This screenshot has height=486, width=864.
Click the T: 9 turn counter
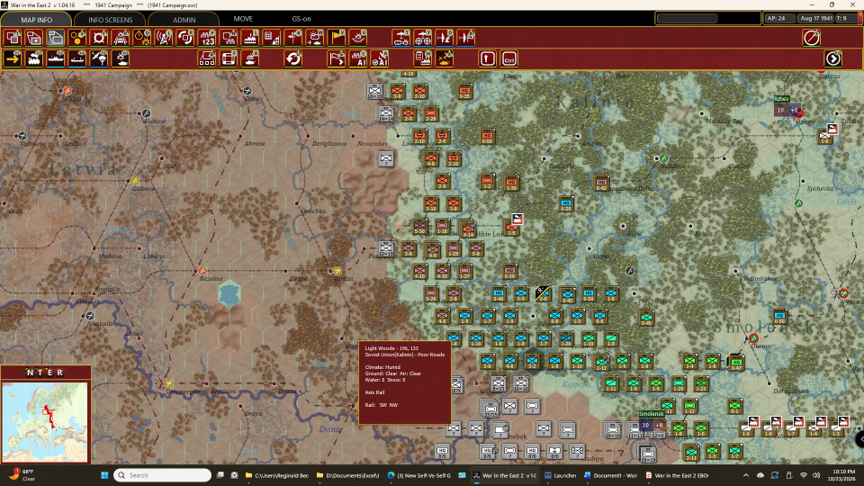[x=845, y=18]
